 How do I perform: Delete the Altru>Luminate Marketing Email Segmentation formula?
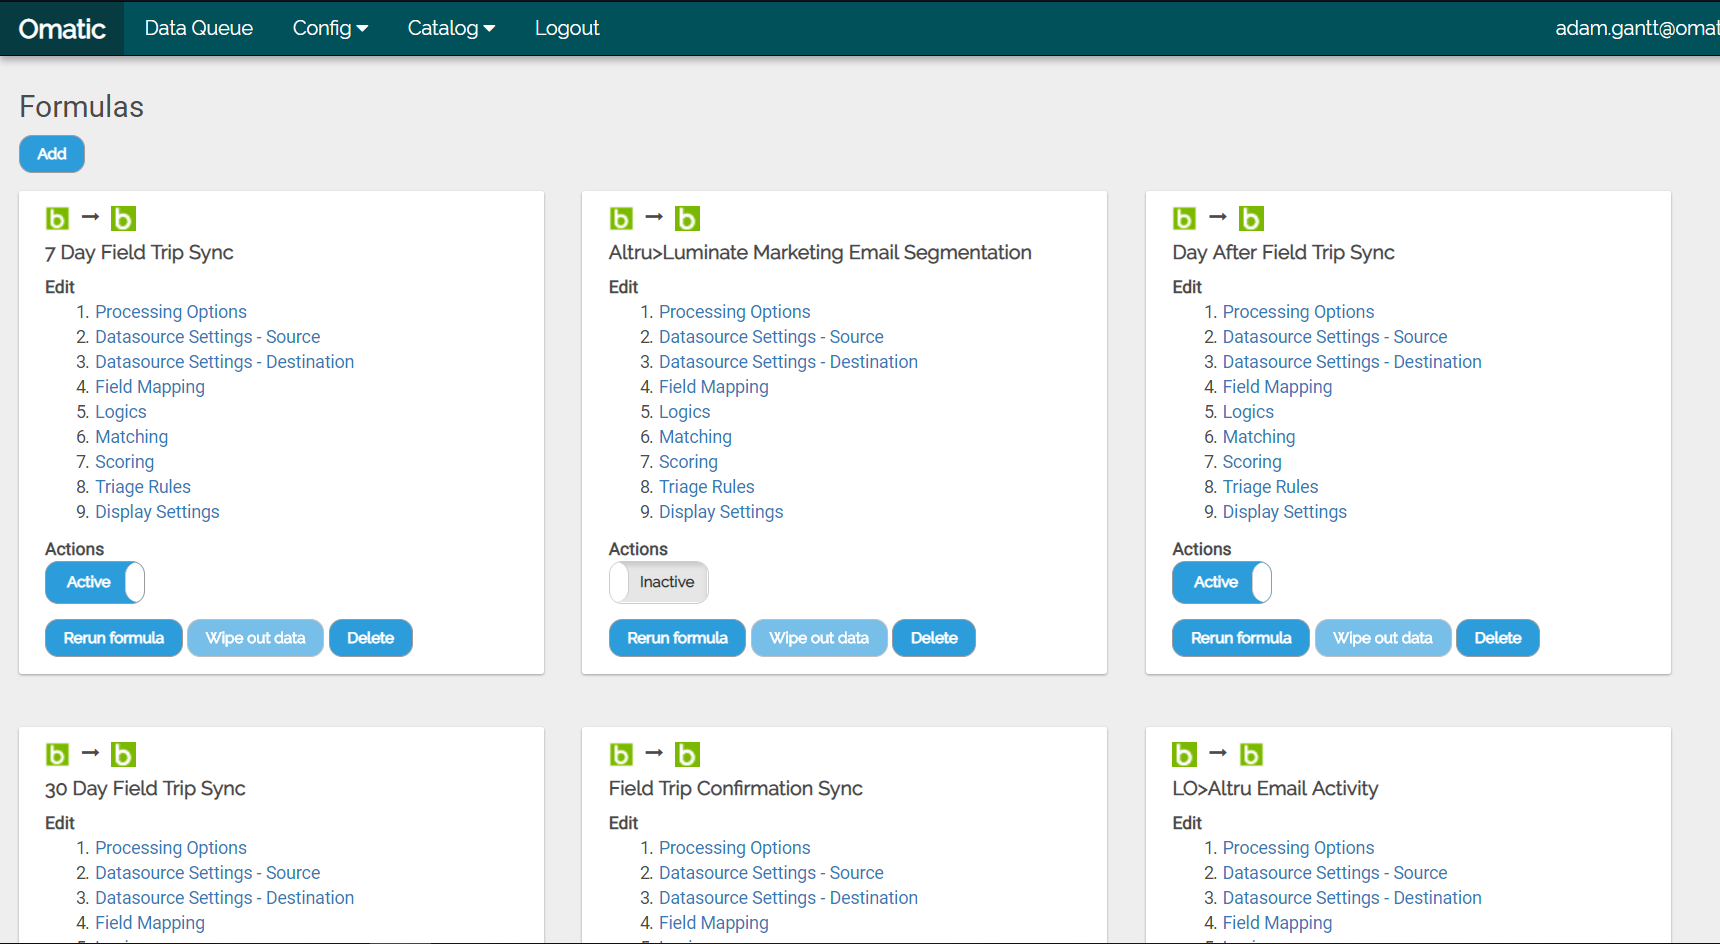(x=934, y=638)
